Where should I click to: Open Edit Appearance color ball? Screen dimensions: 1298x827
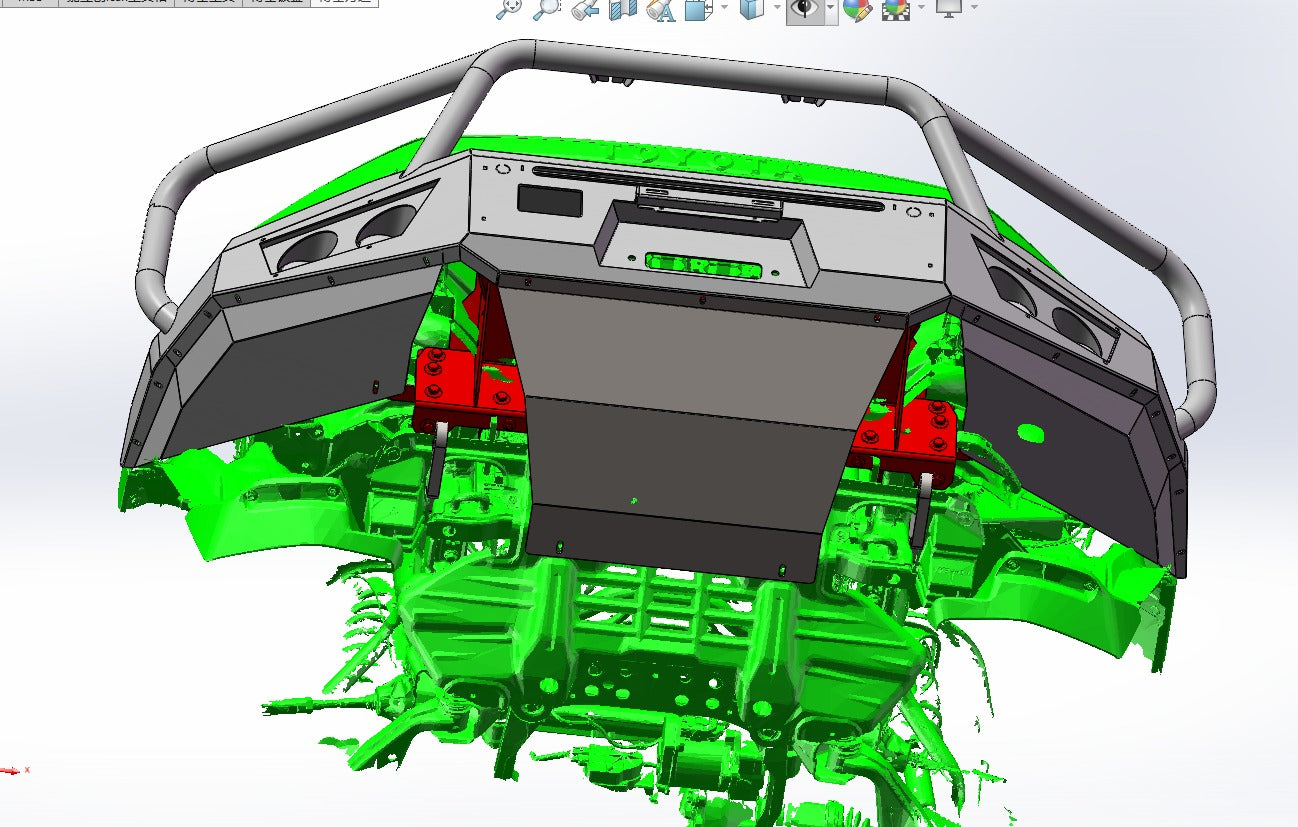click(x=857, y=10)
